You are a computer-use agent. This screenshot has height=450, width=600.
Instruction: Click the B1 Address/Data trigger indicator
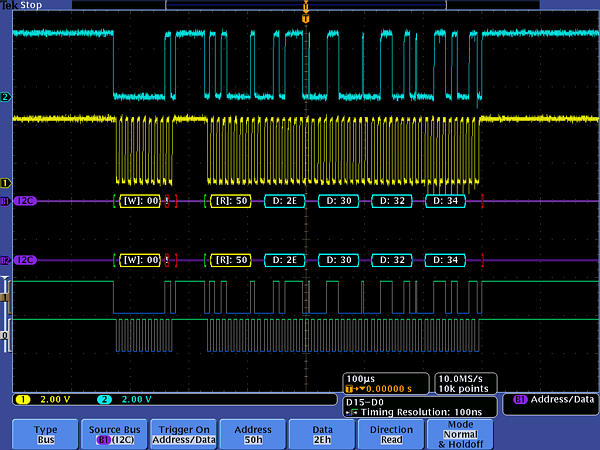point(553,399)
